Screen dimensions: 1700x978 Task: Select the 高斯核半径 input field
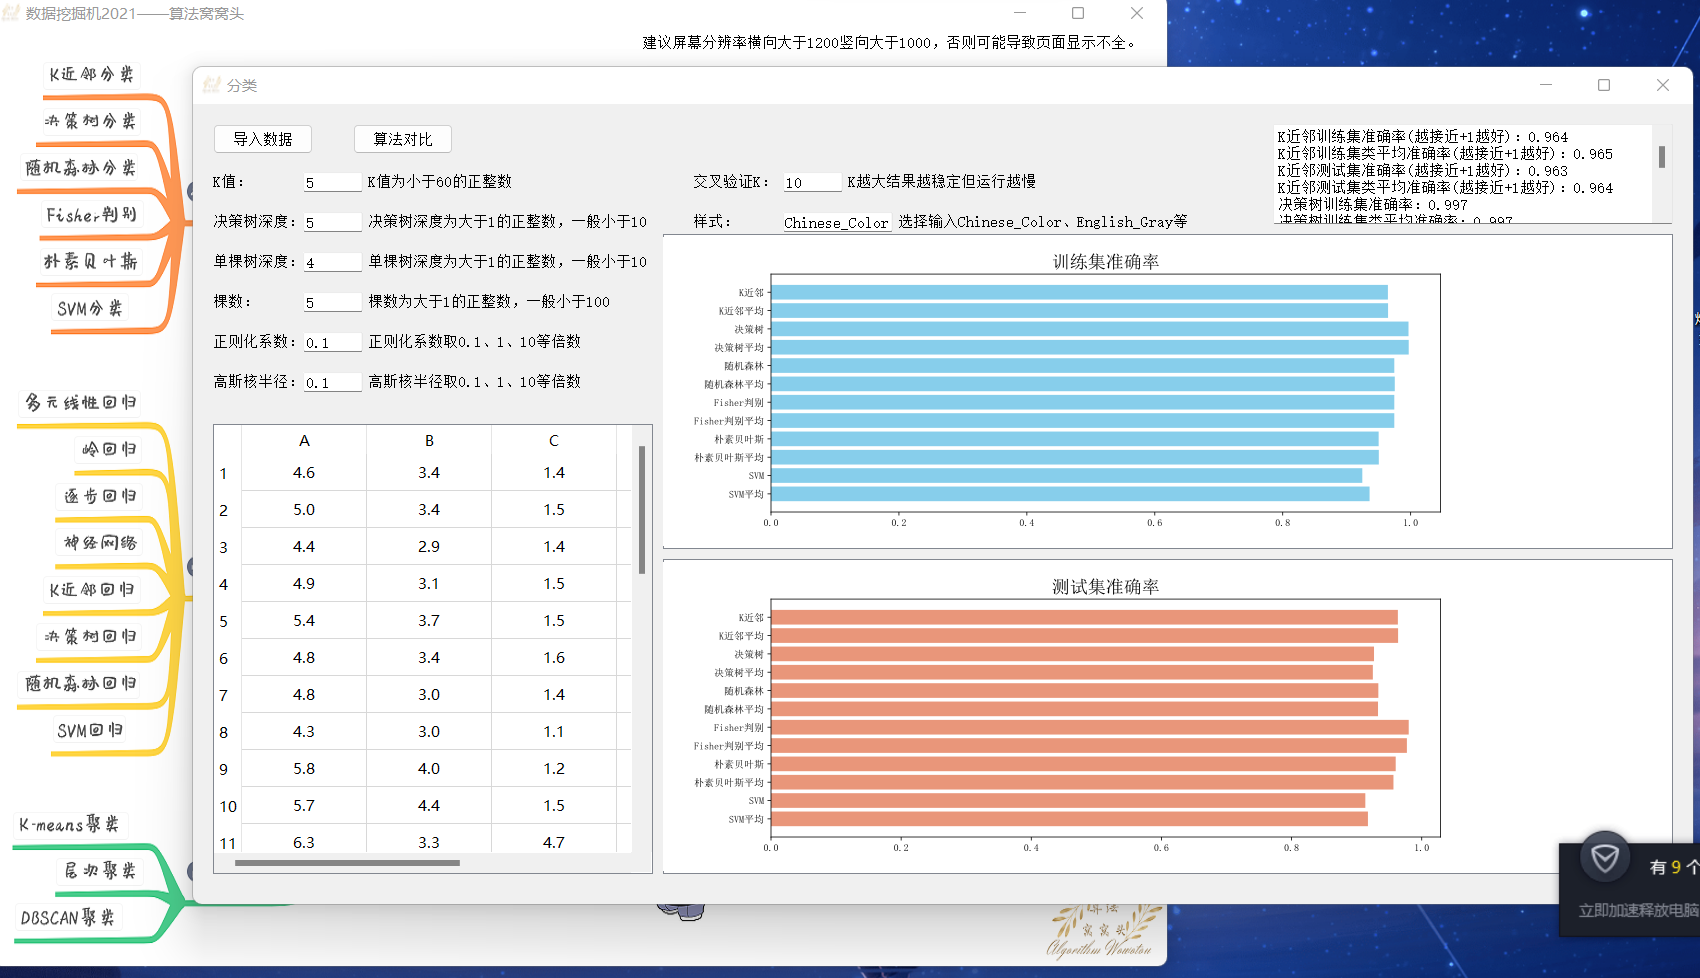[333, 382]
